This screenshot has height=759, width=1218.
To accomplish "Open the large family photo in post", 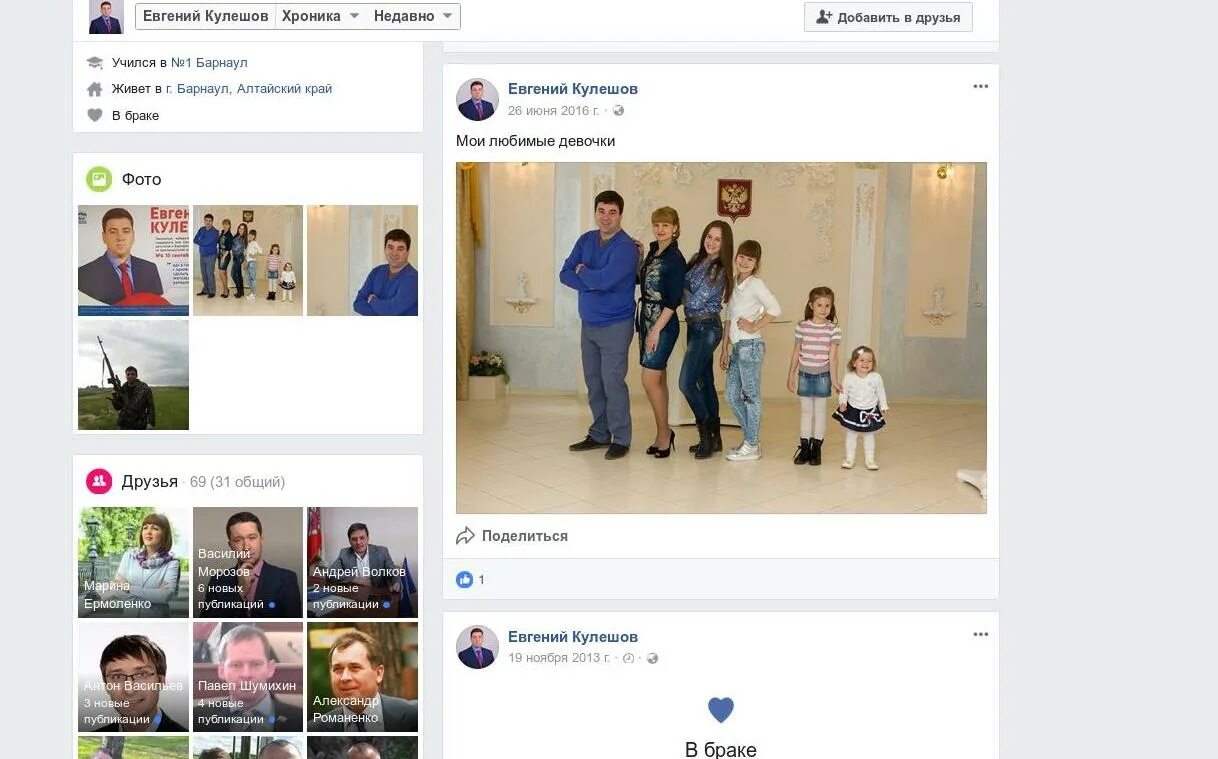I will 721,338.
